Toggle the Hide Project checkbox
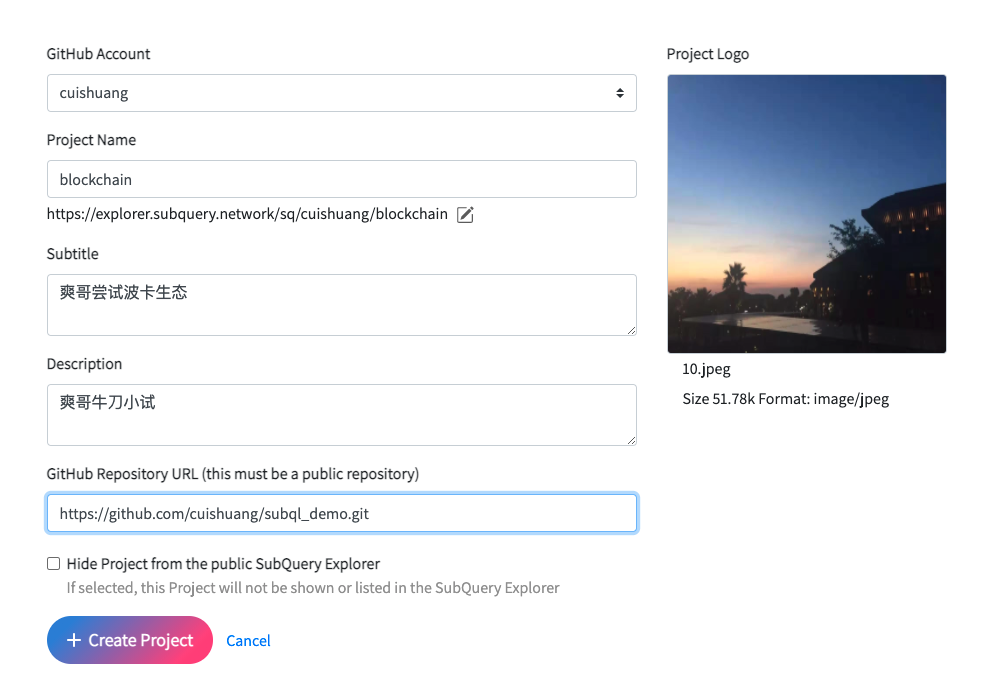Screen dimensions: 999x695 point(54,564)
